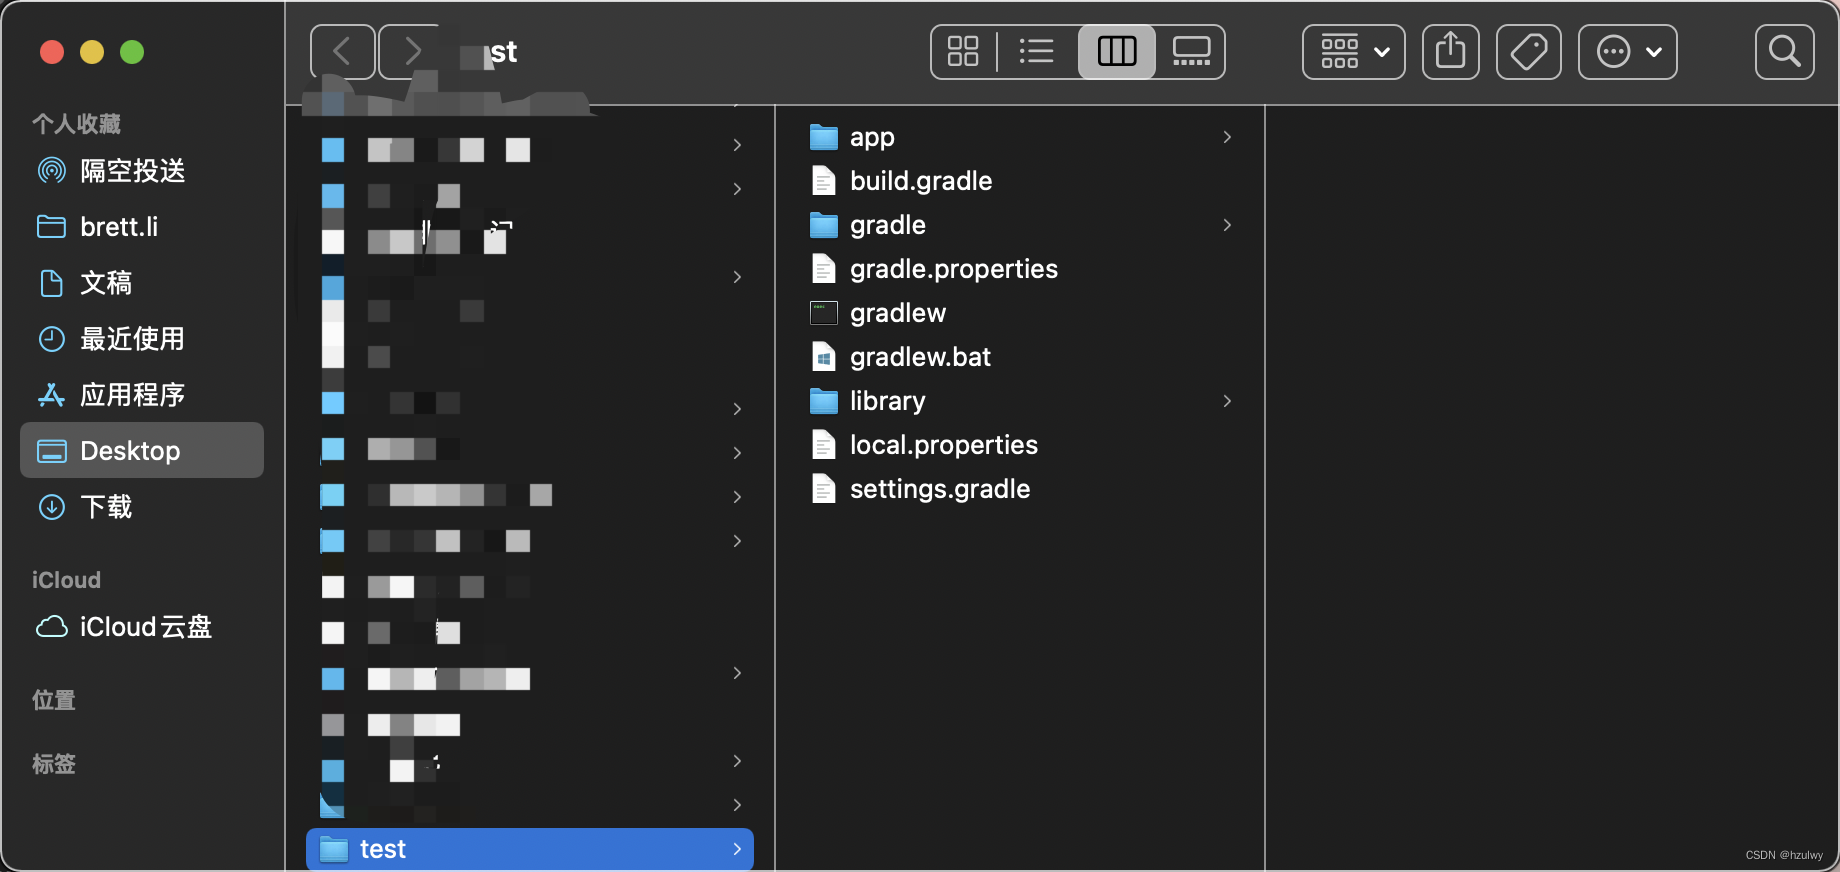The width and height of the screenshot is (1840, 872).
Task: Switch to icon grid view
Action: pos(963,51)
